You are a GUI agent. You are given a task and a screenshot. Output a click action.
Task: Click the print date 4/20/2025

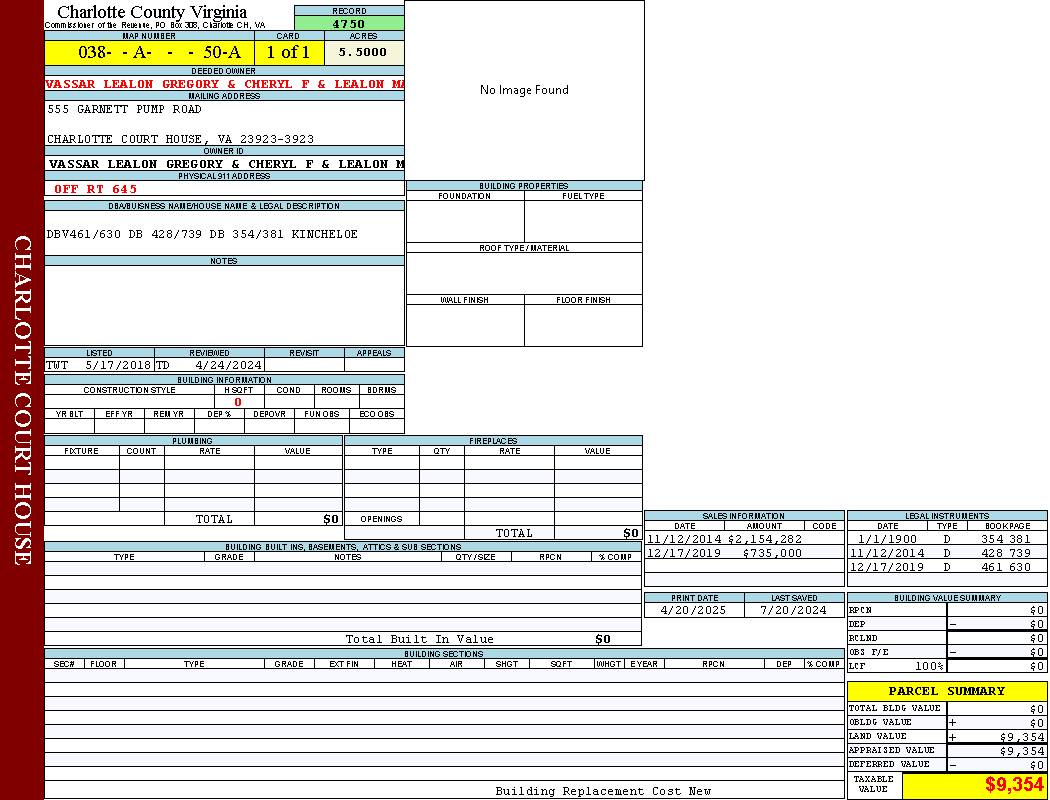click(695, 610)
